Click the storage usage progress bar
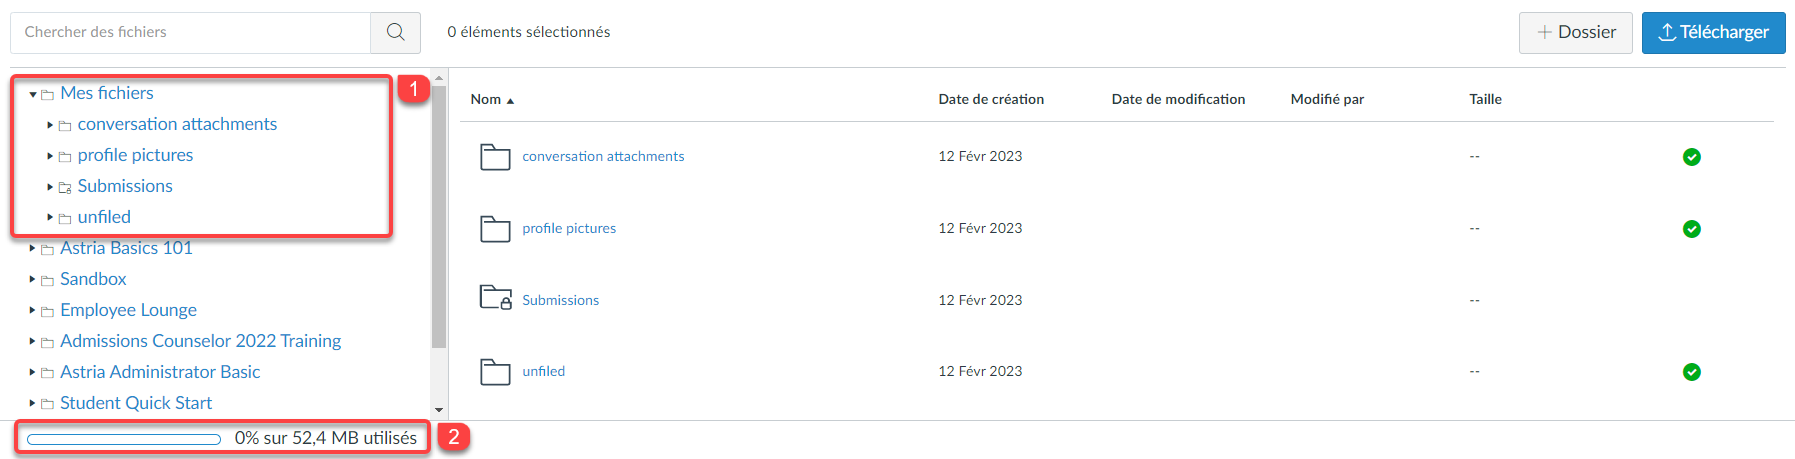The height and width of the screenshot is (459, 1795). click(124, 439)
